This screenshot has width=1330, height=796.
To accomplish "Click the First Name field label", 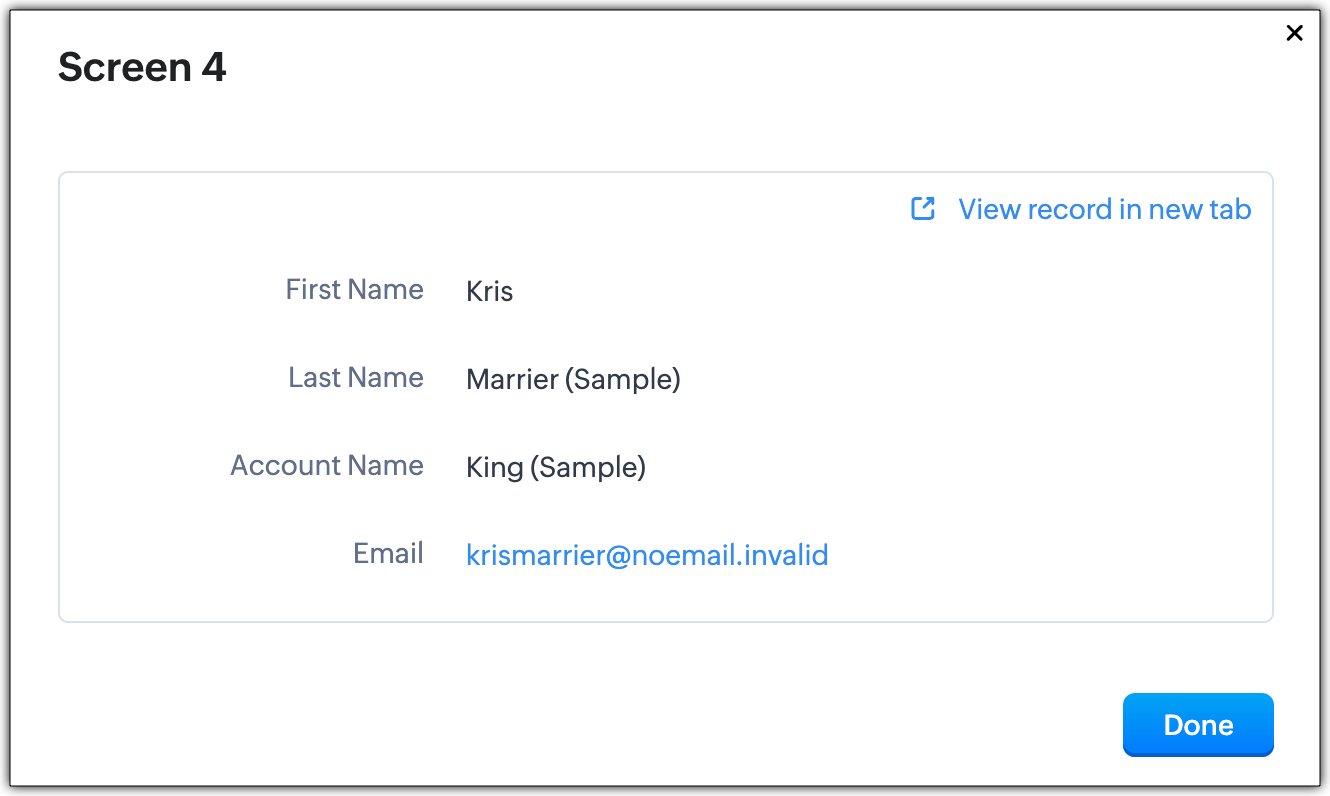I will [x=354, y=290].
